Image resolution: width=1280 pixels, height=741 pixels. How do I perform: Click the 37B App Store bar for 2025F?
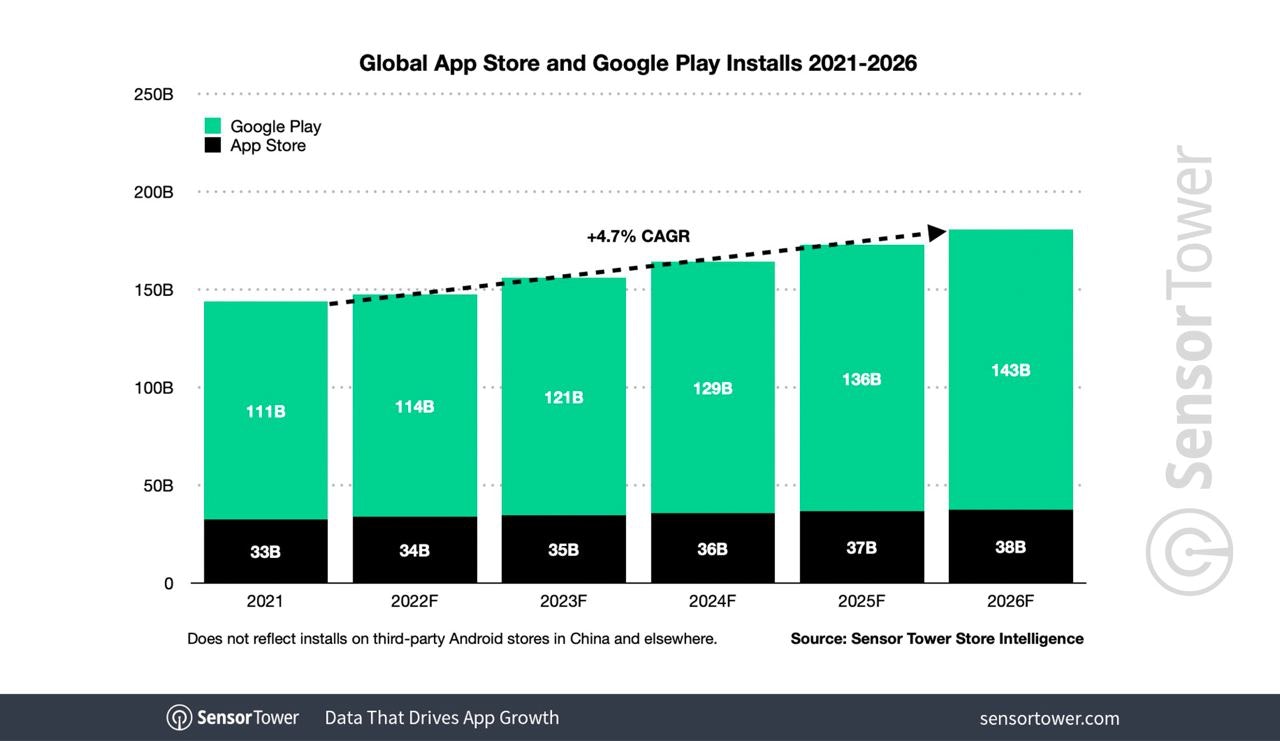[861, 547]
